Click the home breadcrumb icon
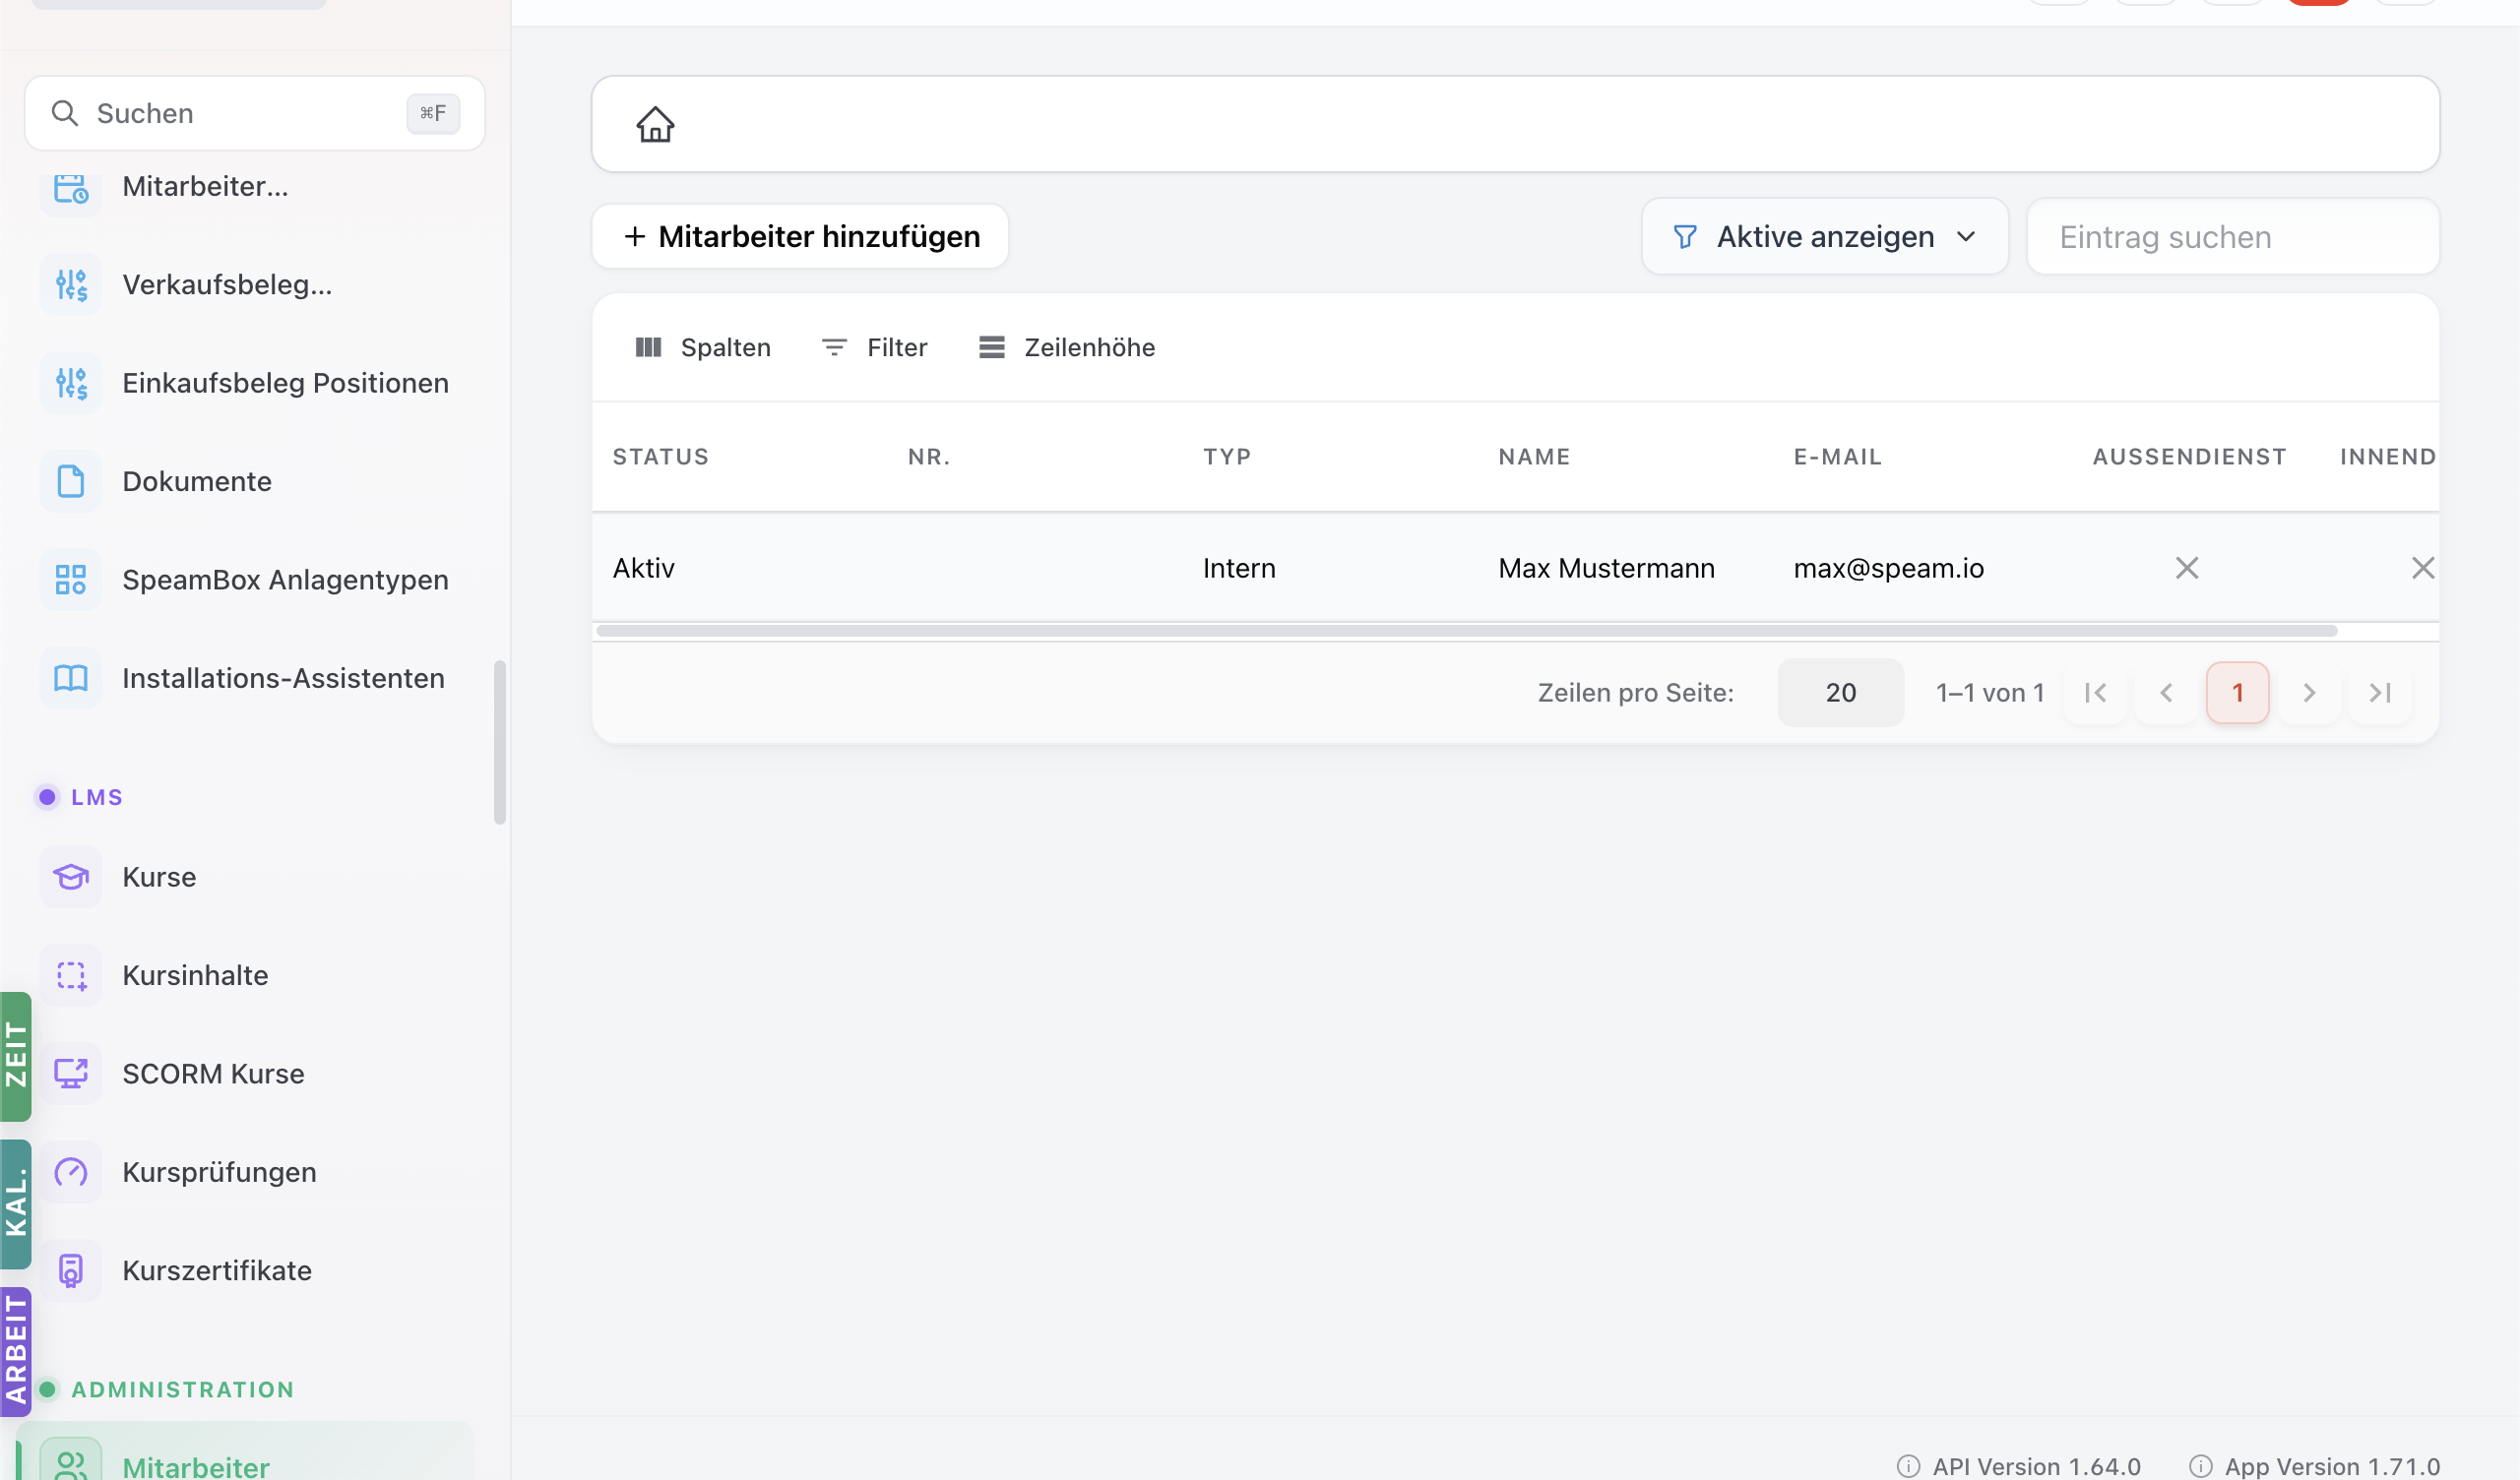 [x=655, y=125]
